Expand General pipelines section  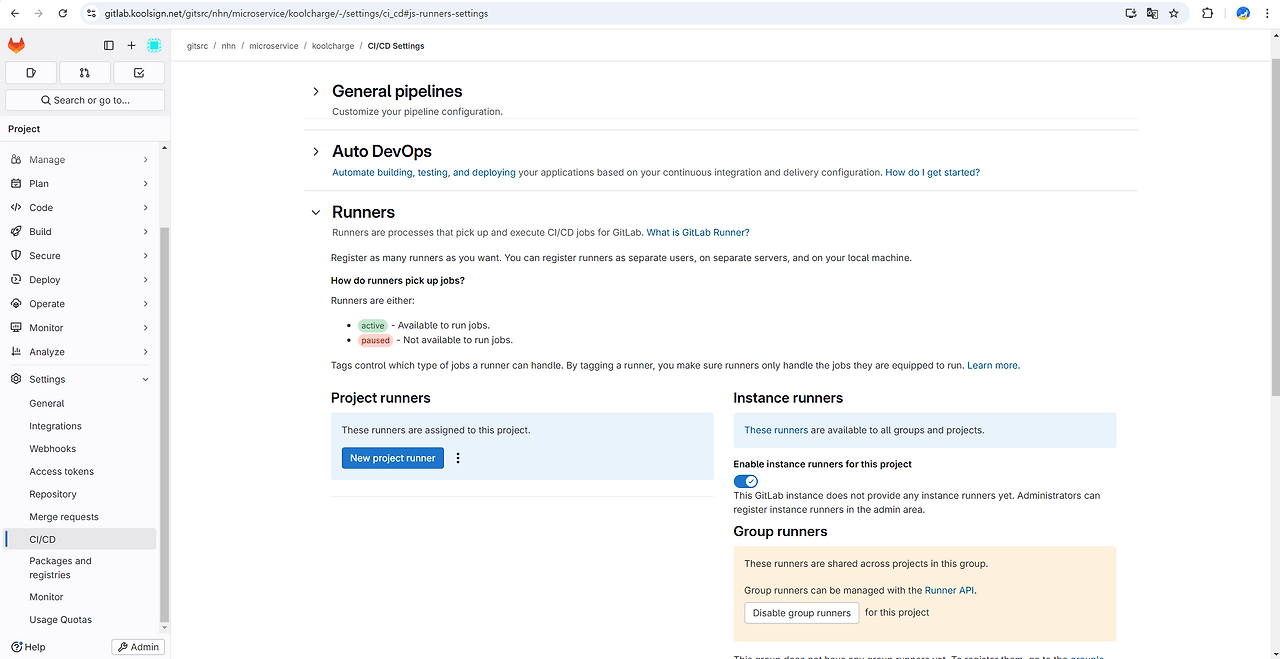(316, 91)
